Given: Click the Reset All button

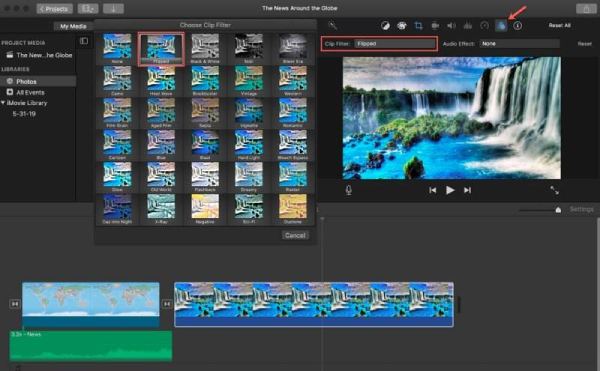Looking at the screenshot, I should 559,25.
